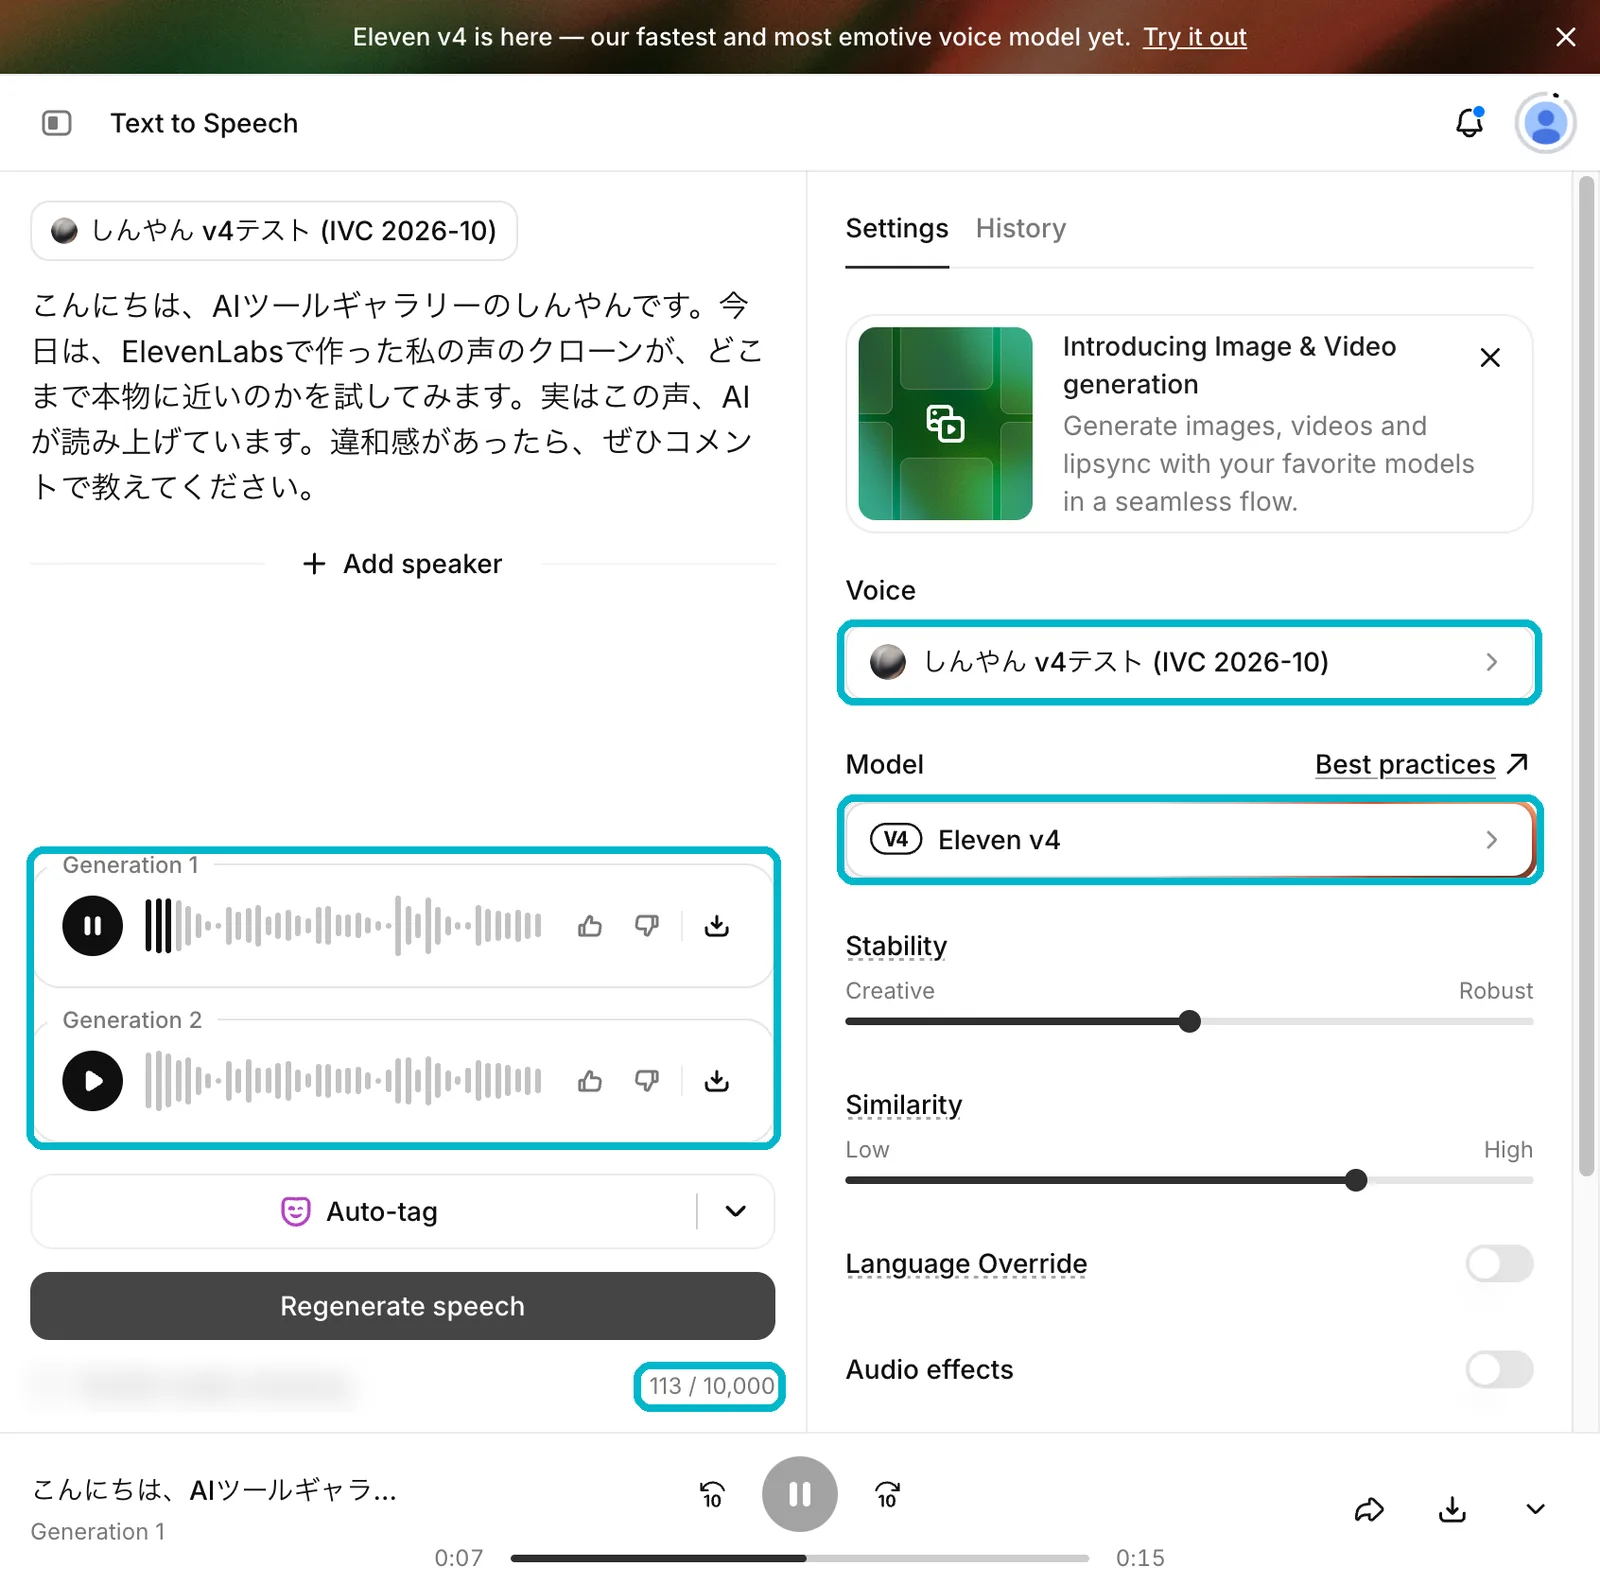This screenshot has width=1600, height=1585.
Task: Open the Best practices link
Action: coord(1422,764)
